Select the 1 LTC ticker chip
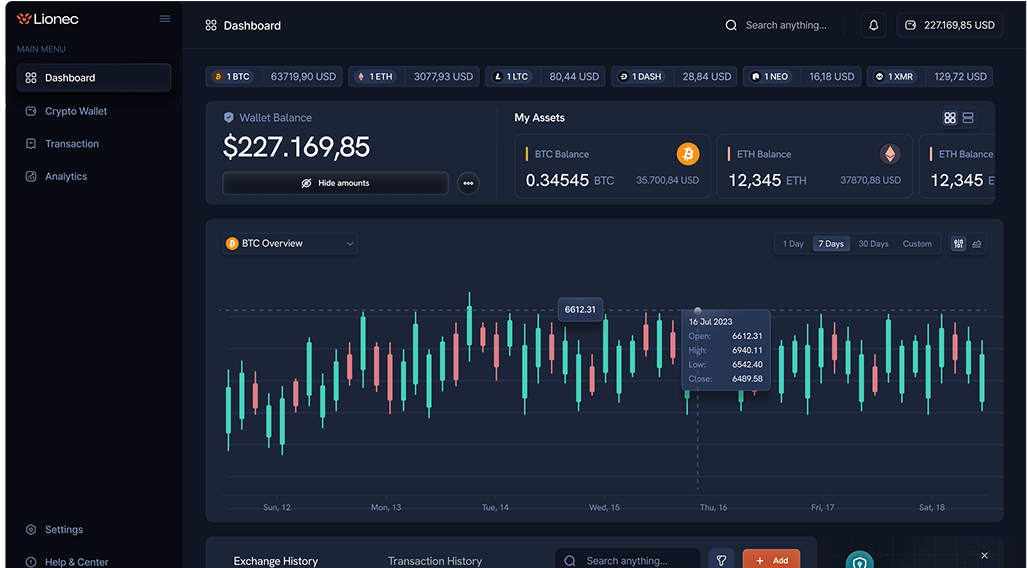1027x568 pixels. [545, 77]
